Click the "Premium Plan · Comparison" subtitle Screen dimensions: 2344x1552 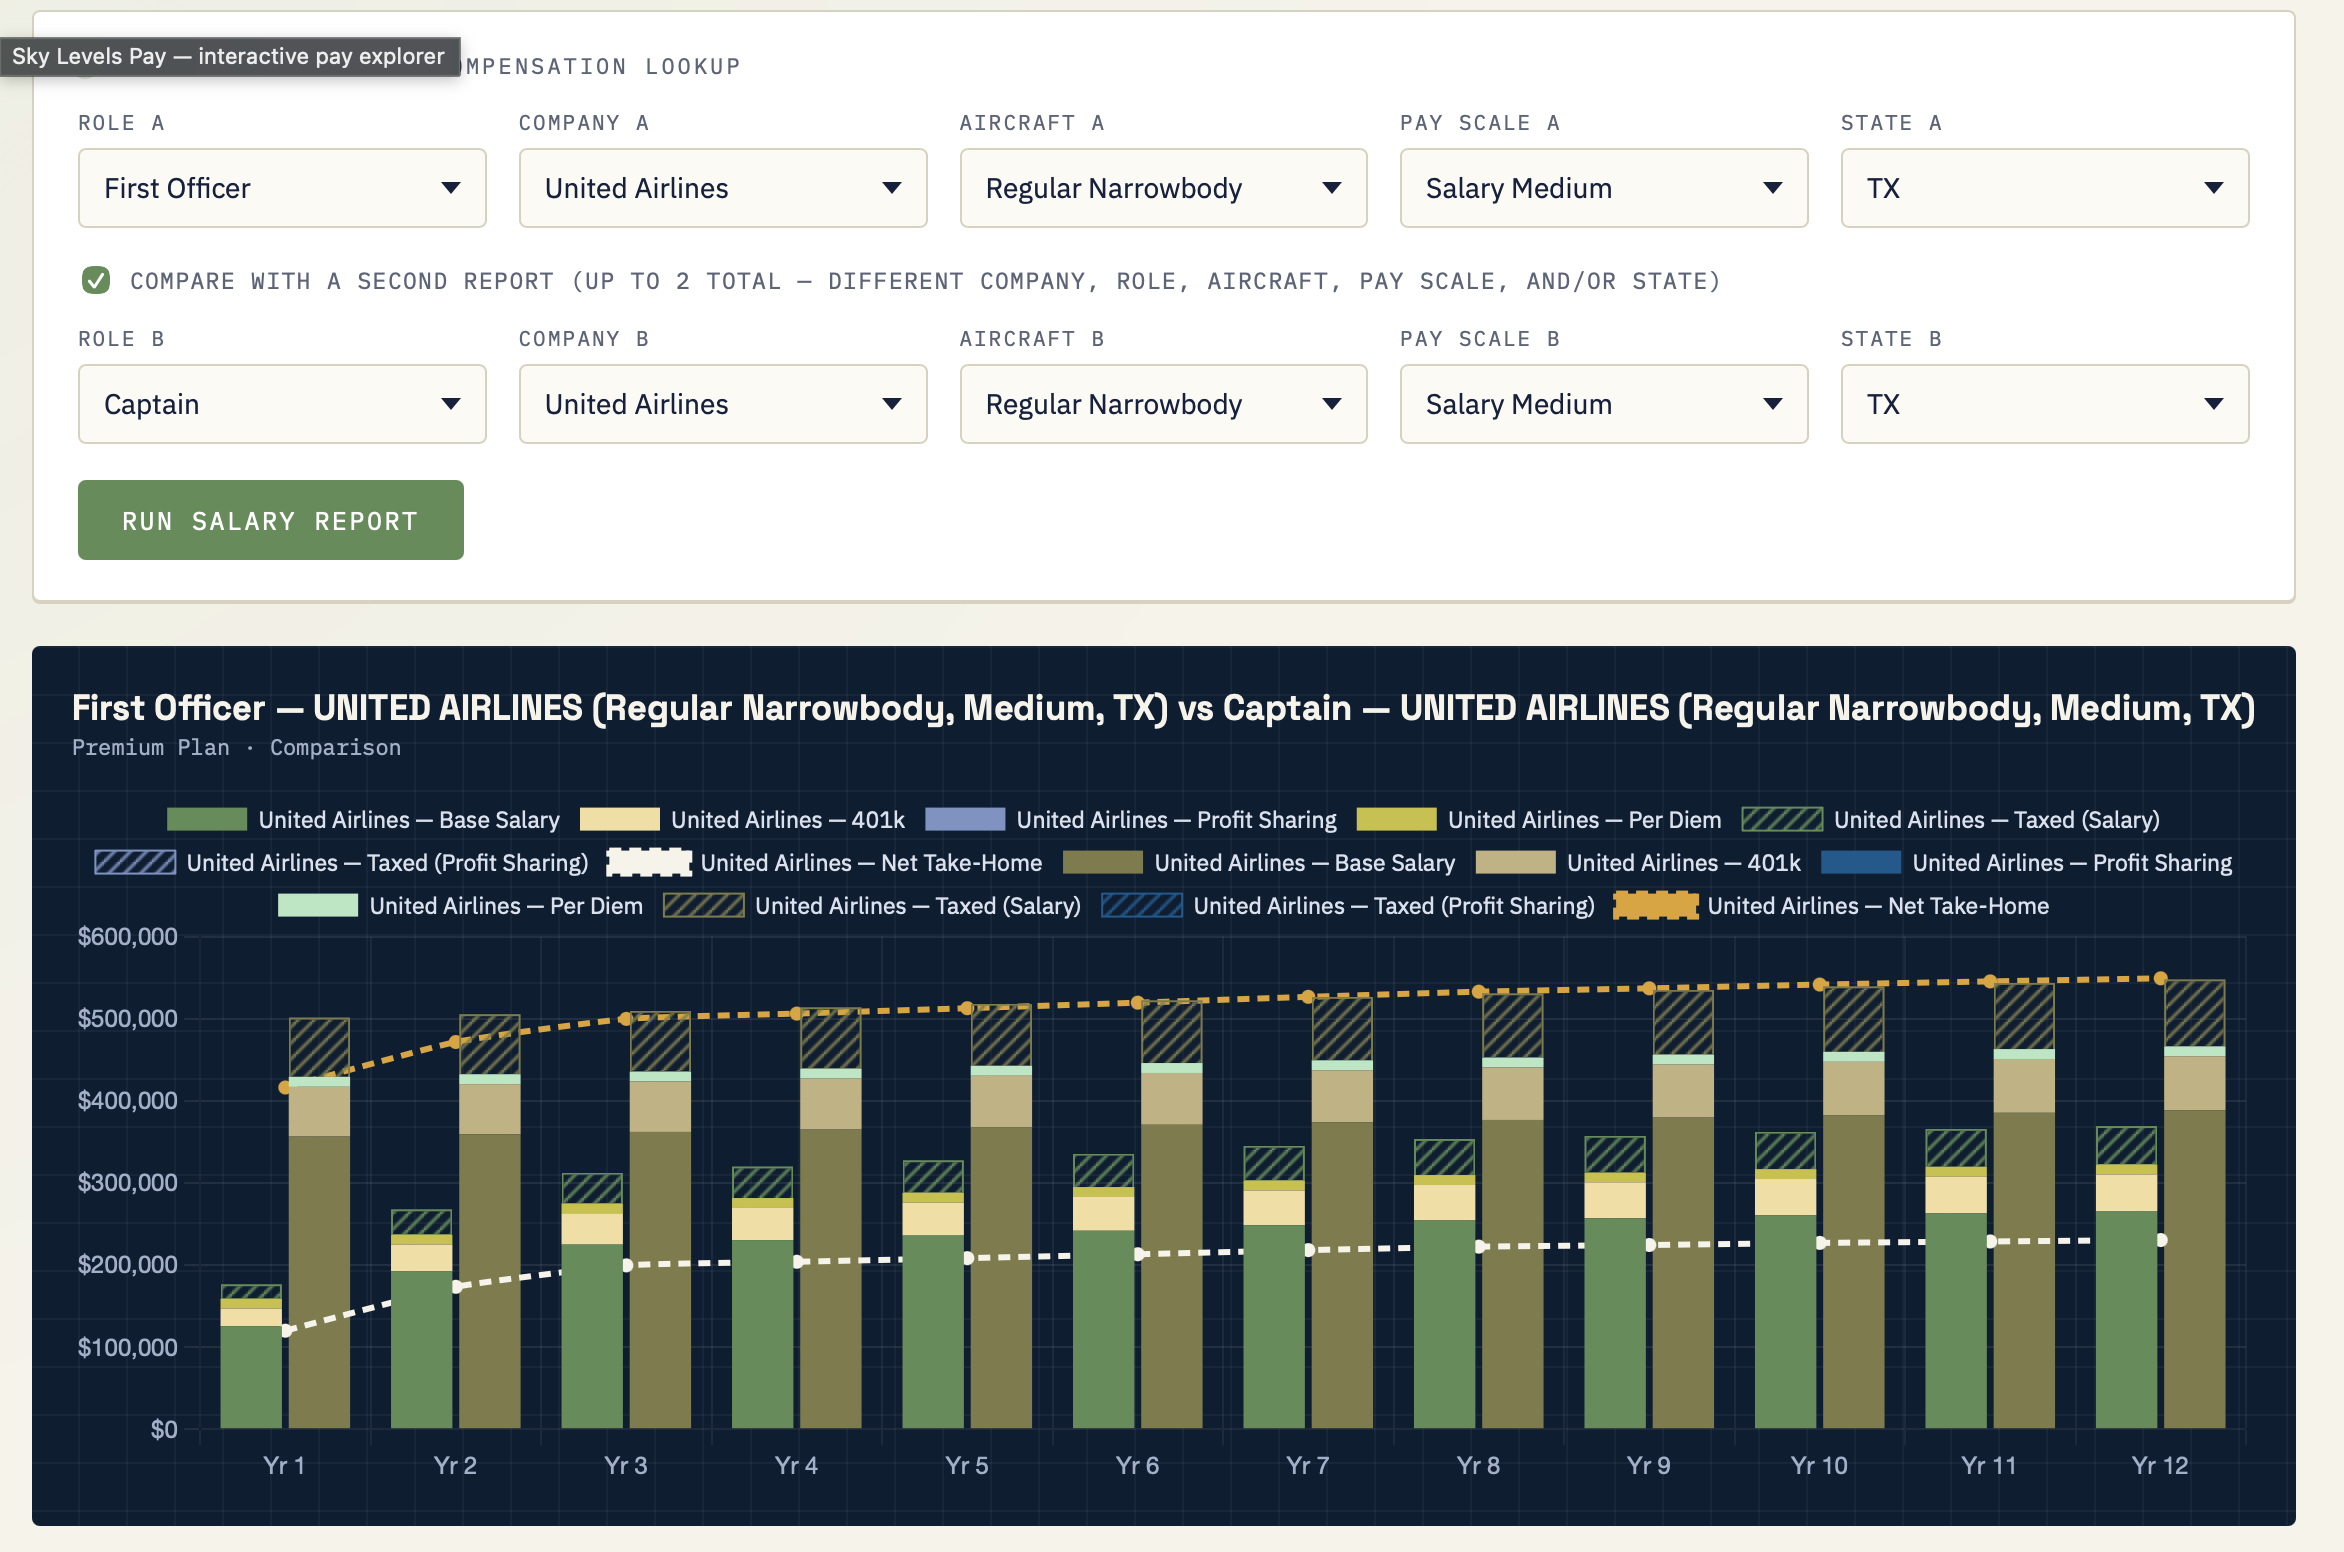click(236, 748)
